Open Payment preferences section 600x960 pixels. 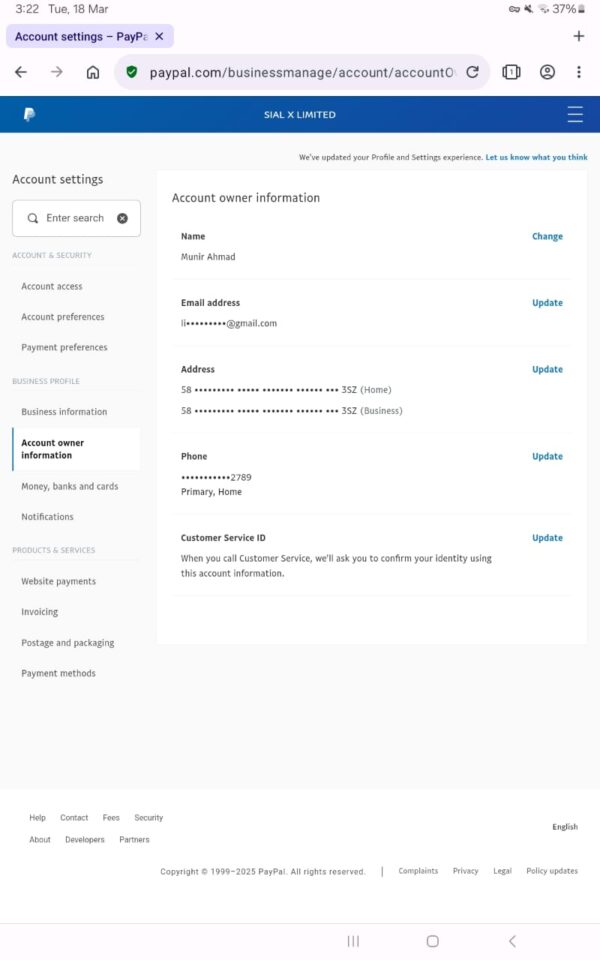64,347
